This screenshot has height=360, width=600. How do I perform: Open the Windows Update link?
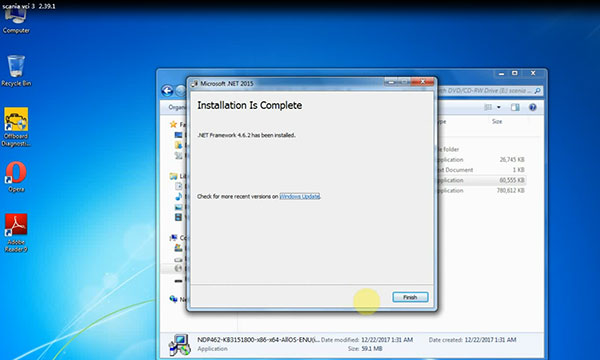pyautogui.click(x=300, y=196)
